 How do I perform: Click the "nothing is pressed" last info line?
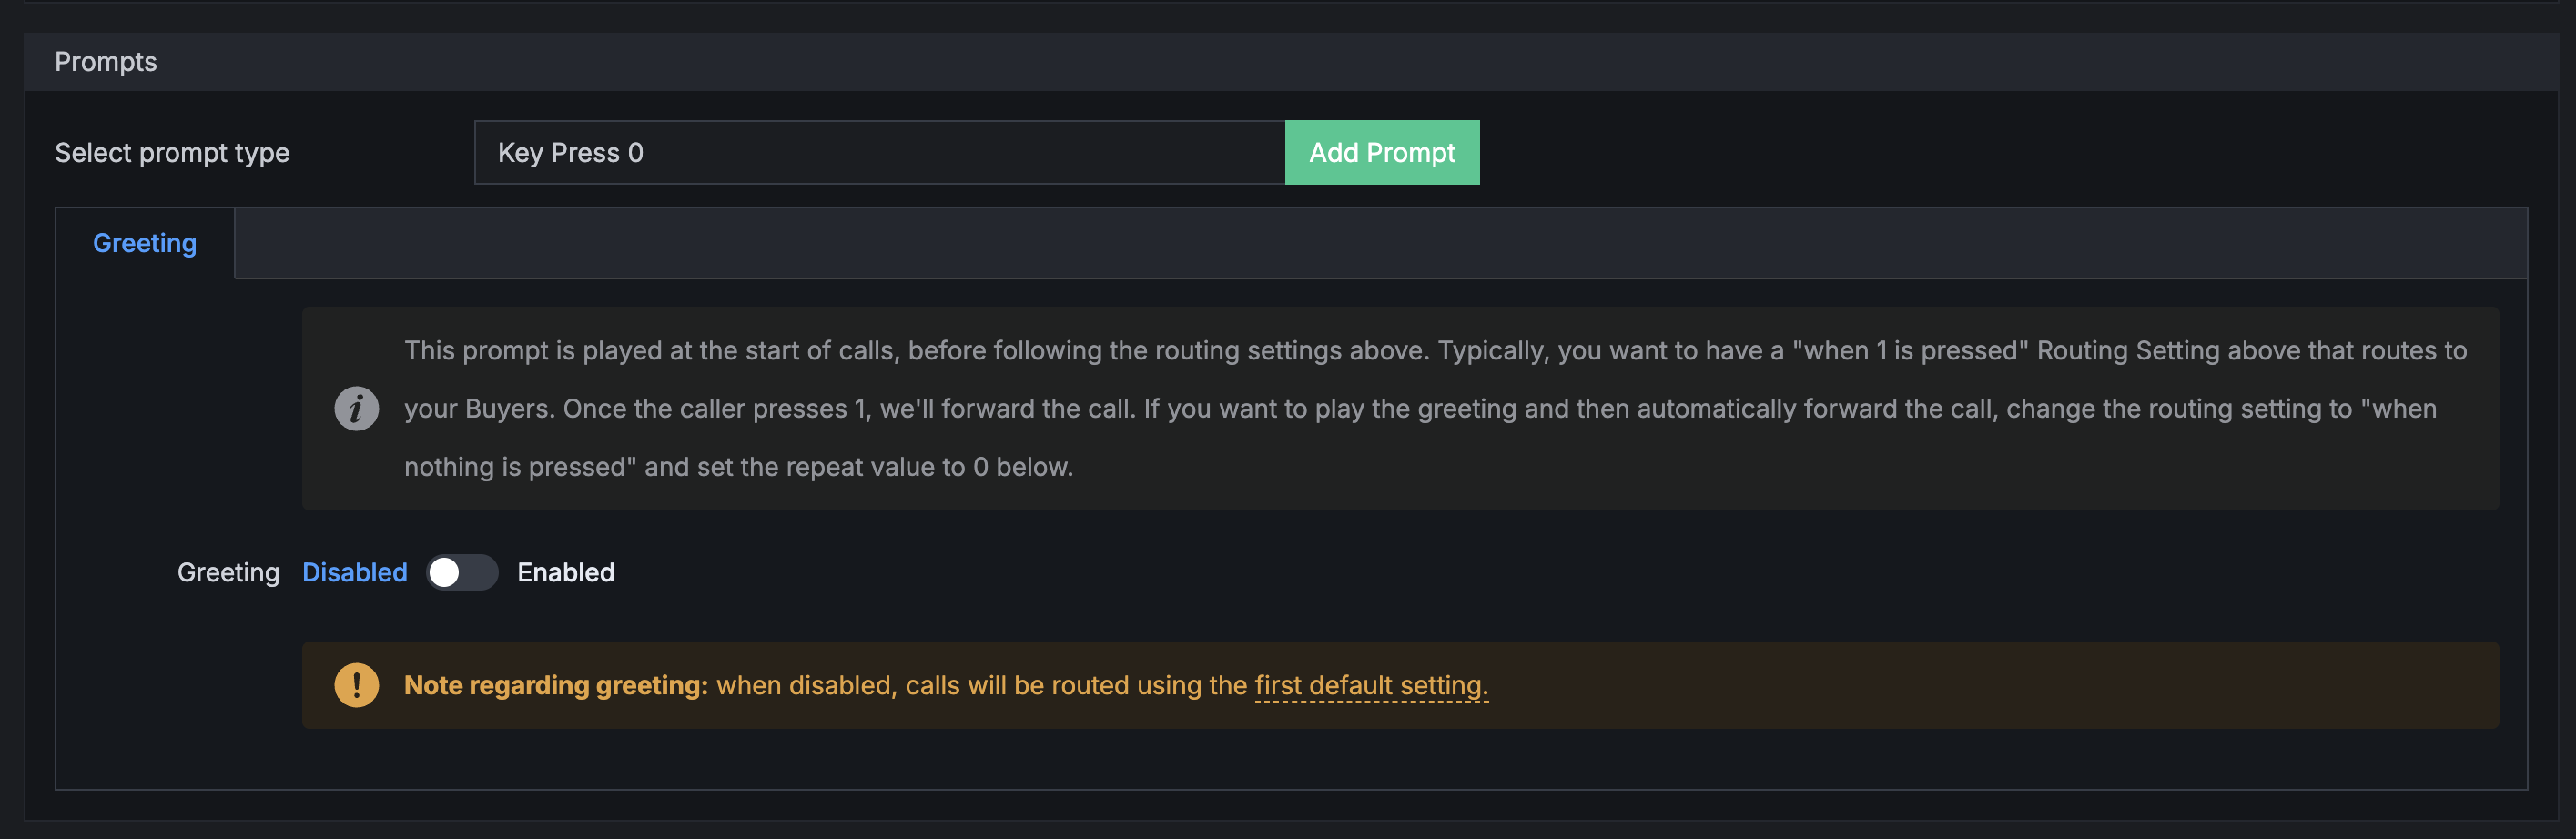tap(738, 467)
